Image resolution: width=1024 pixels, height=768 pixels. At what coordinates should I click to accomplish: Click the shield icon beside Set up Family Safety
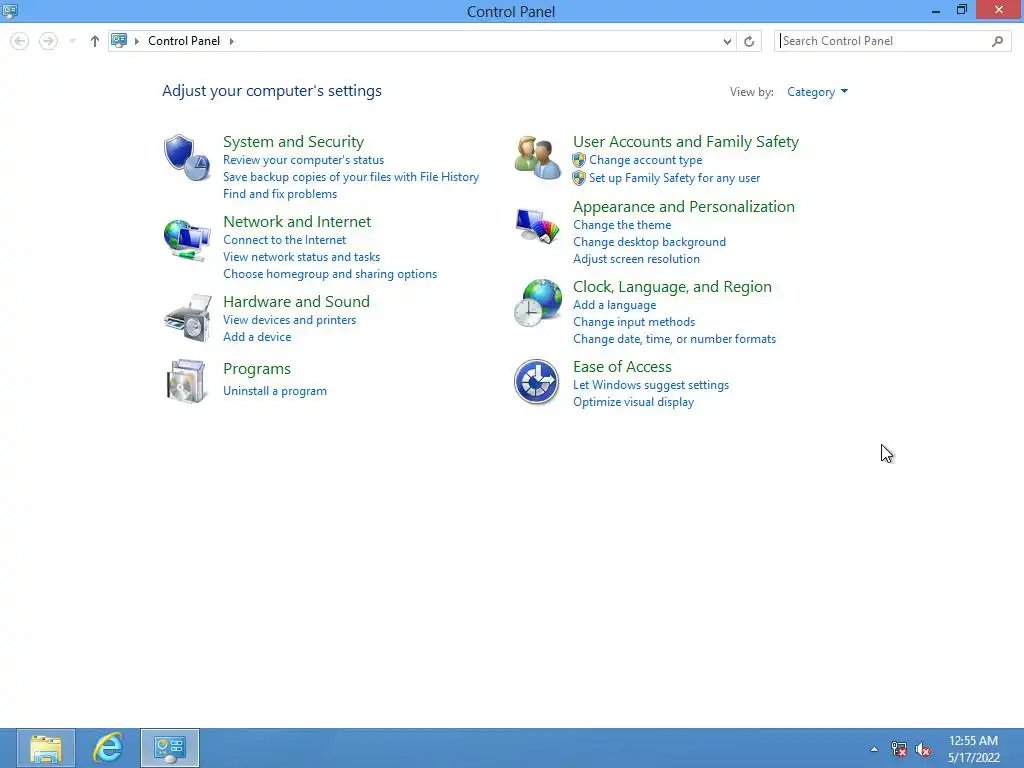coord(579,178)
